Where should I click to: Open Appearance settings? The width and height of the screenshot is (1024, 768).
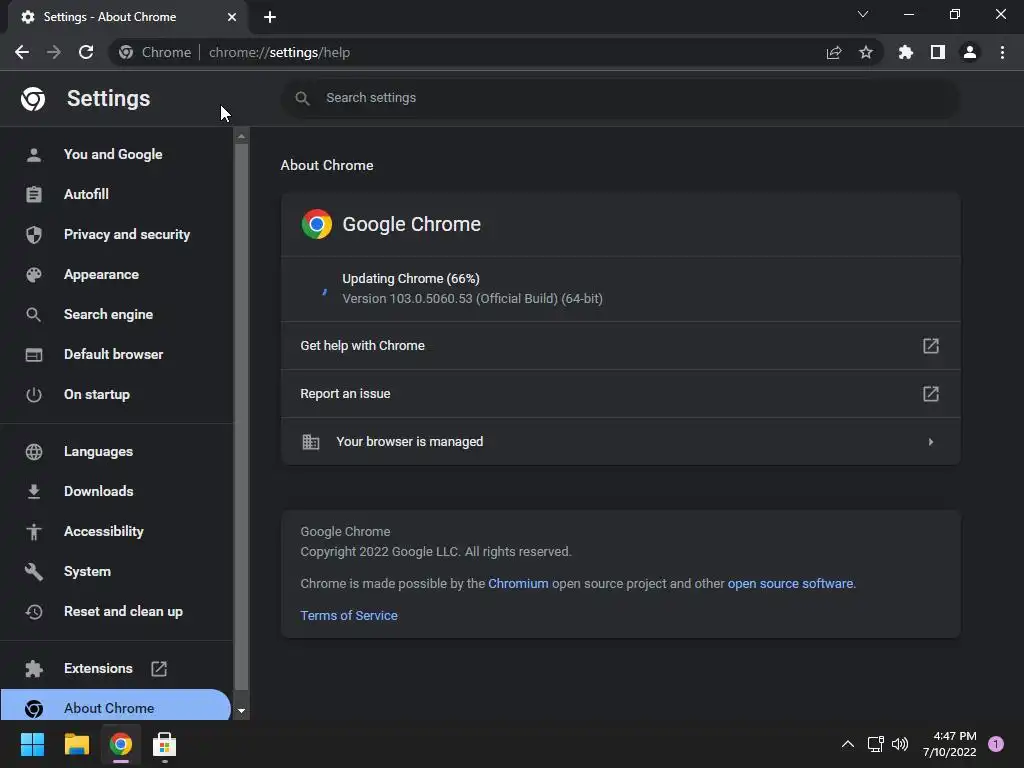(116, 275)
